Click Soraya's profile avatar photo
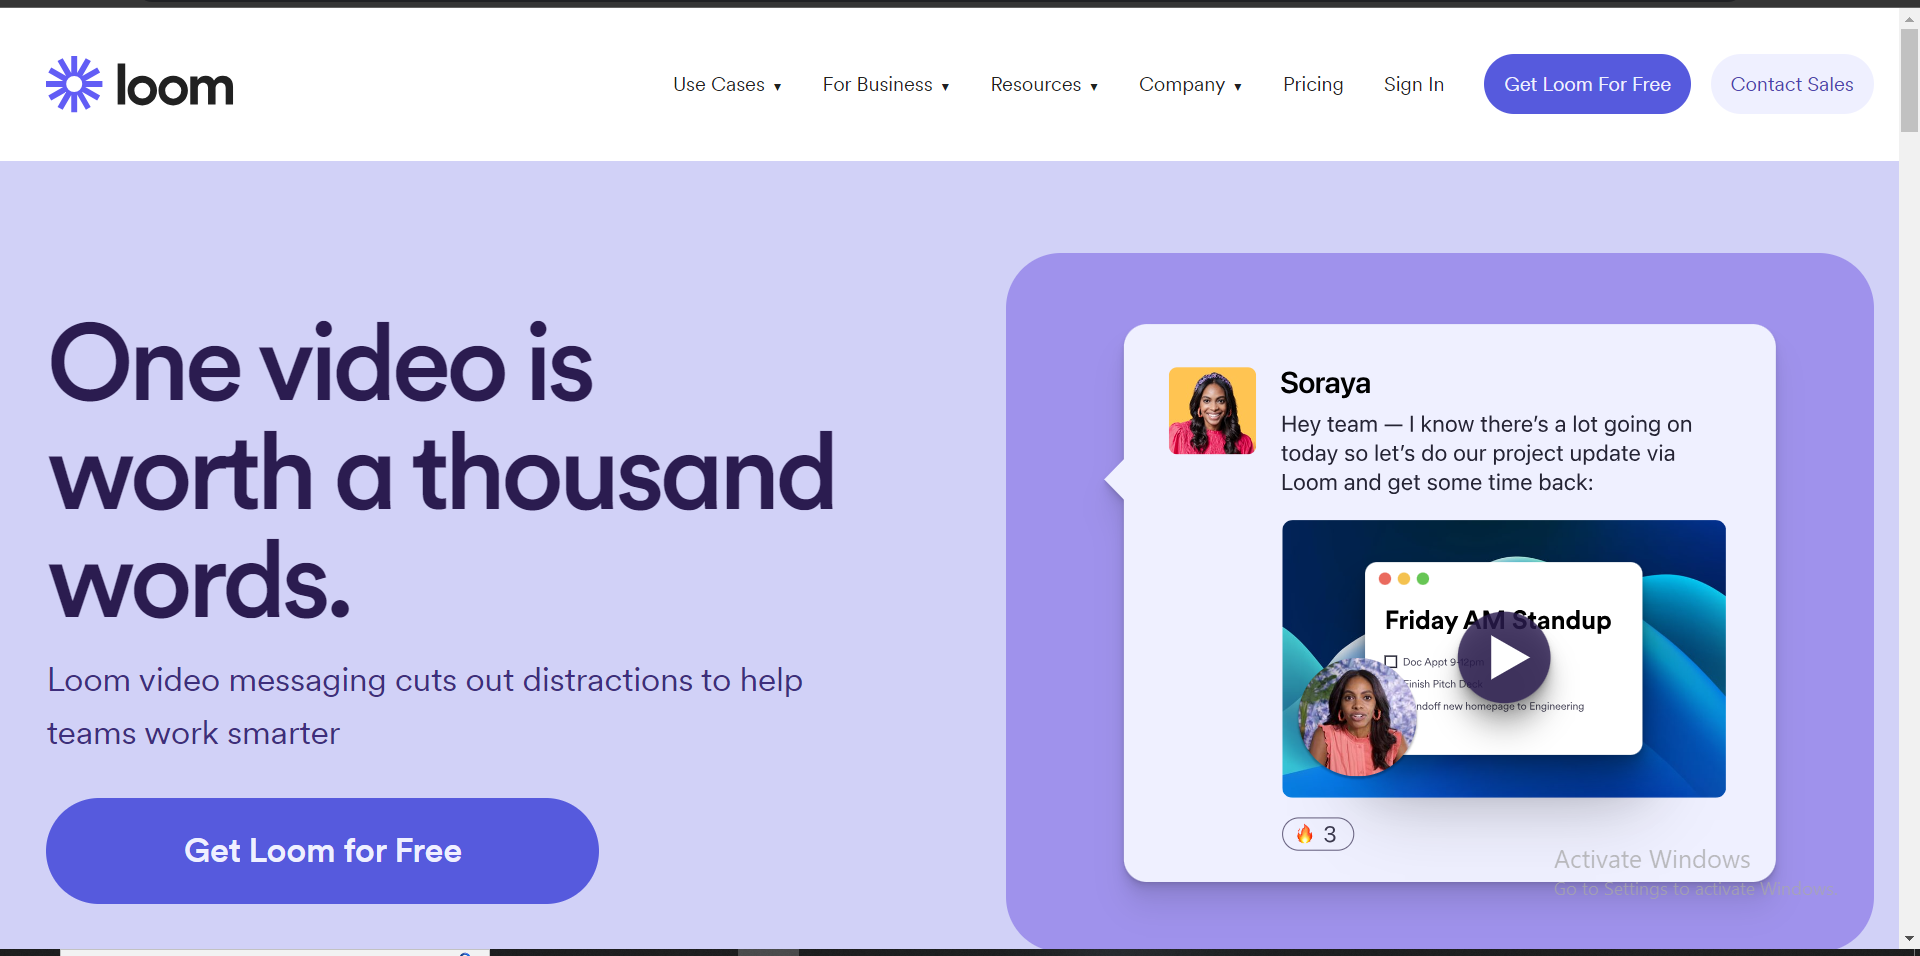The width and height of the screenshot is (1920, 956). [x=1212, y=410]
